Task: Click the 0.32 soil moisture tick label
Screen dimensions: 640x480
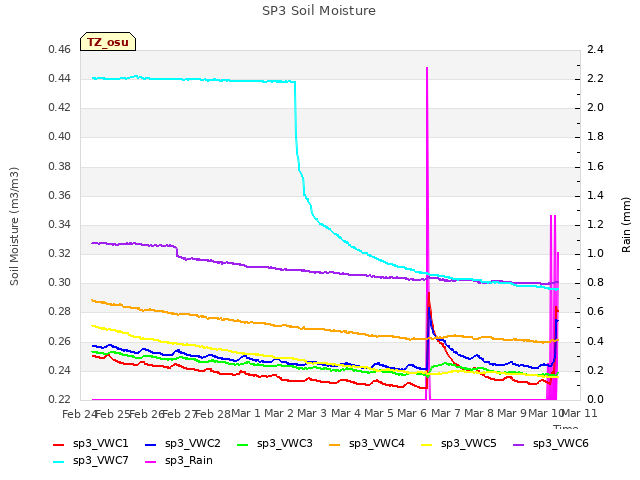Action: (x=60, y=253)
